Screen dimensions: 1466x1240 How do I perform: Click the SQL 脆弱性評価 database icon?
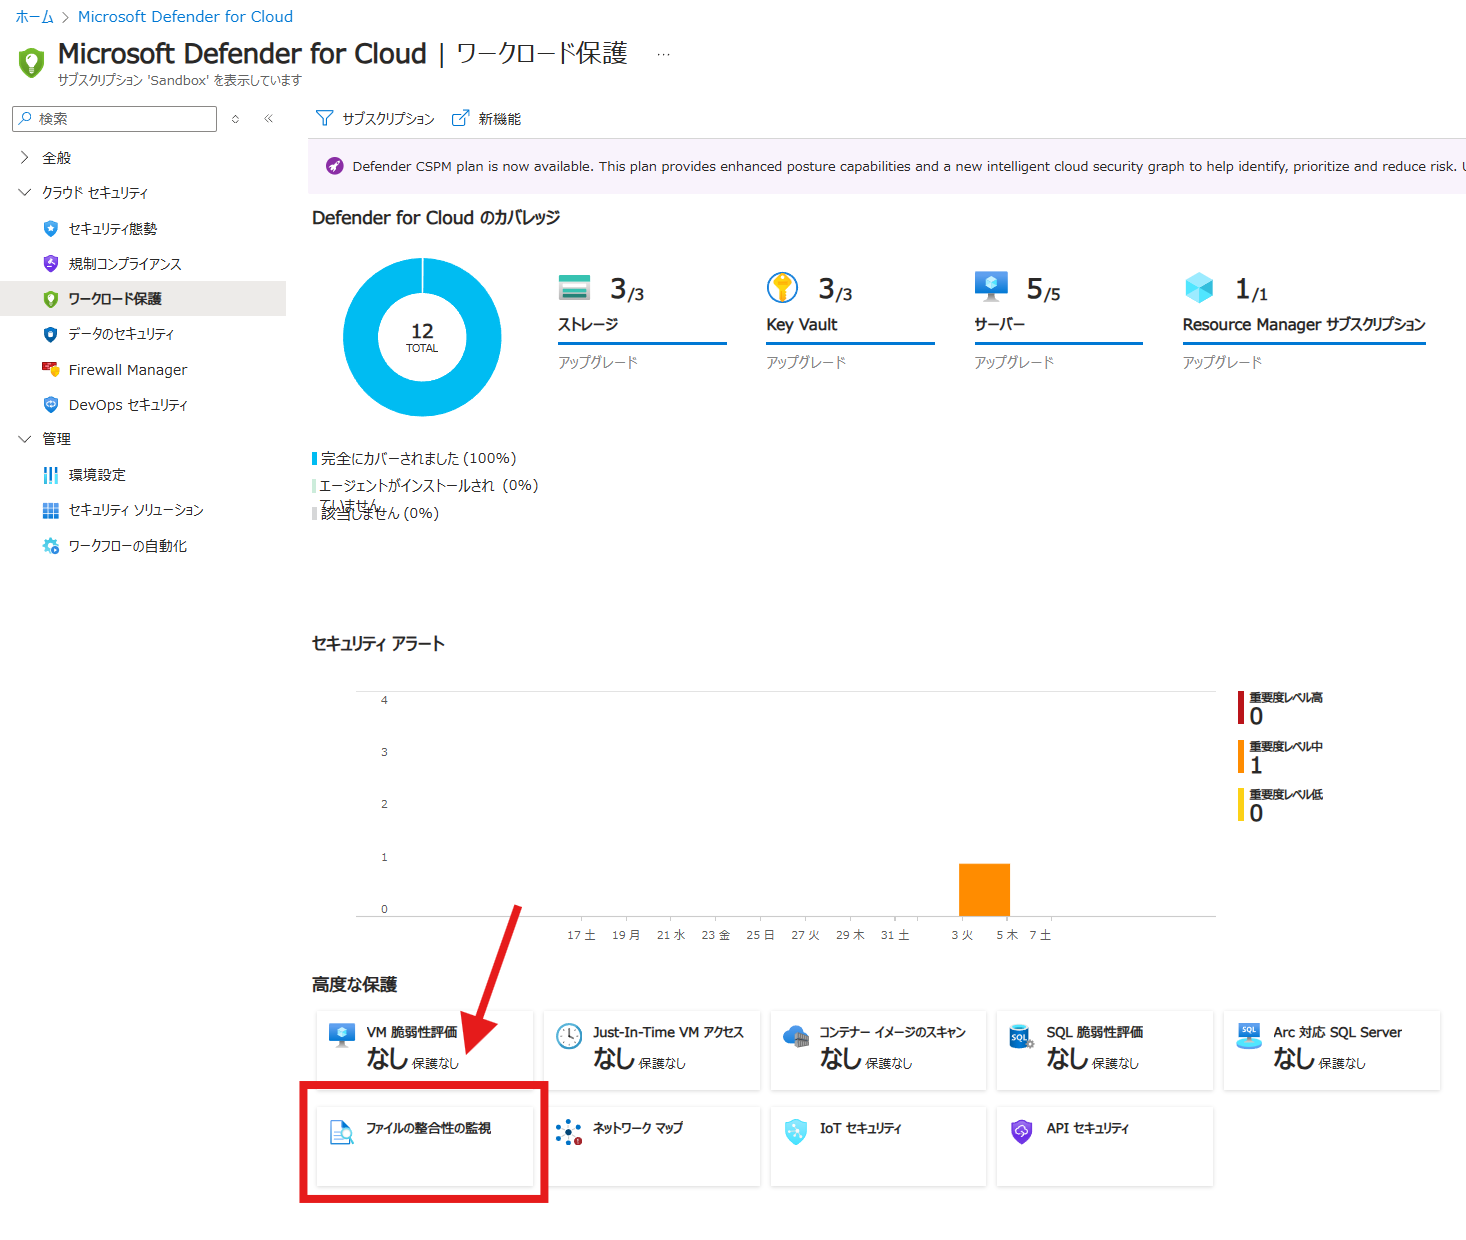1021,1036
